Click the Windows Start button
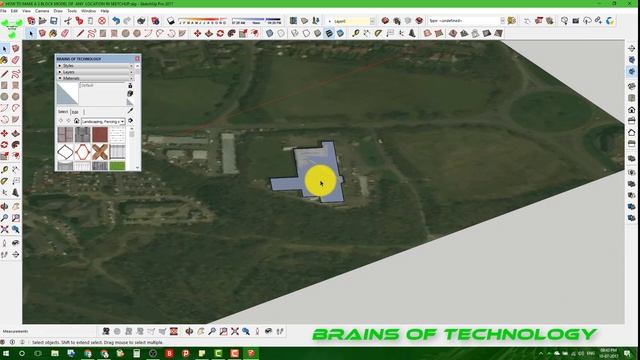The width and height of the screenshot is (640, 360). (6, 353)
